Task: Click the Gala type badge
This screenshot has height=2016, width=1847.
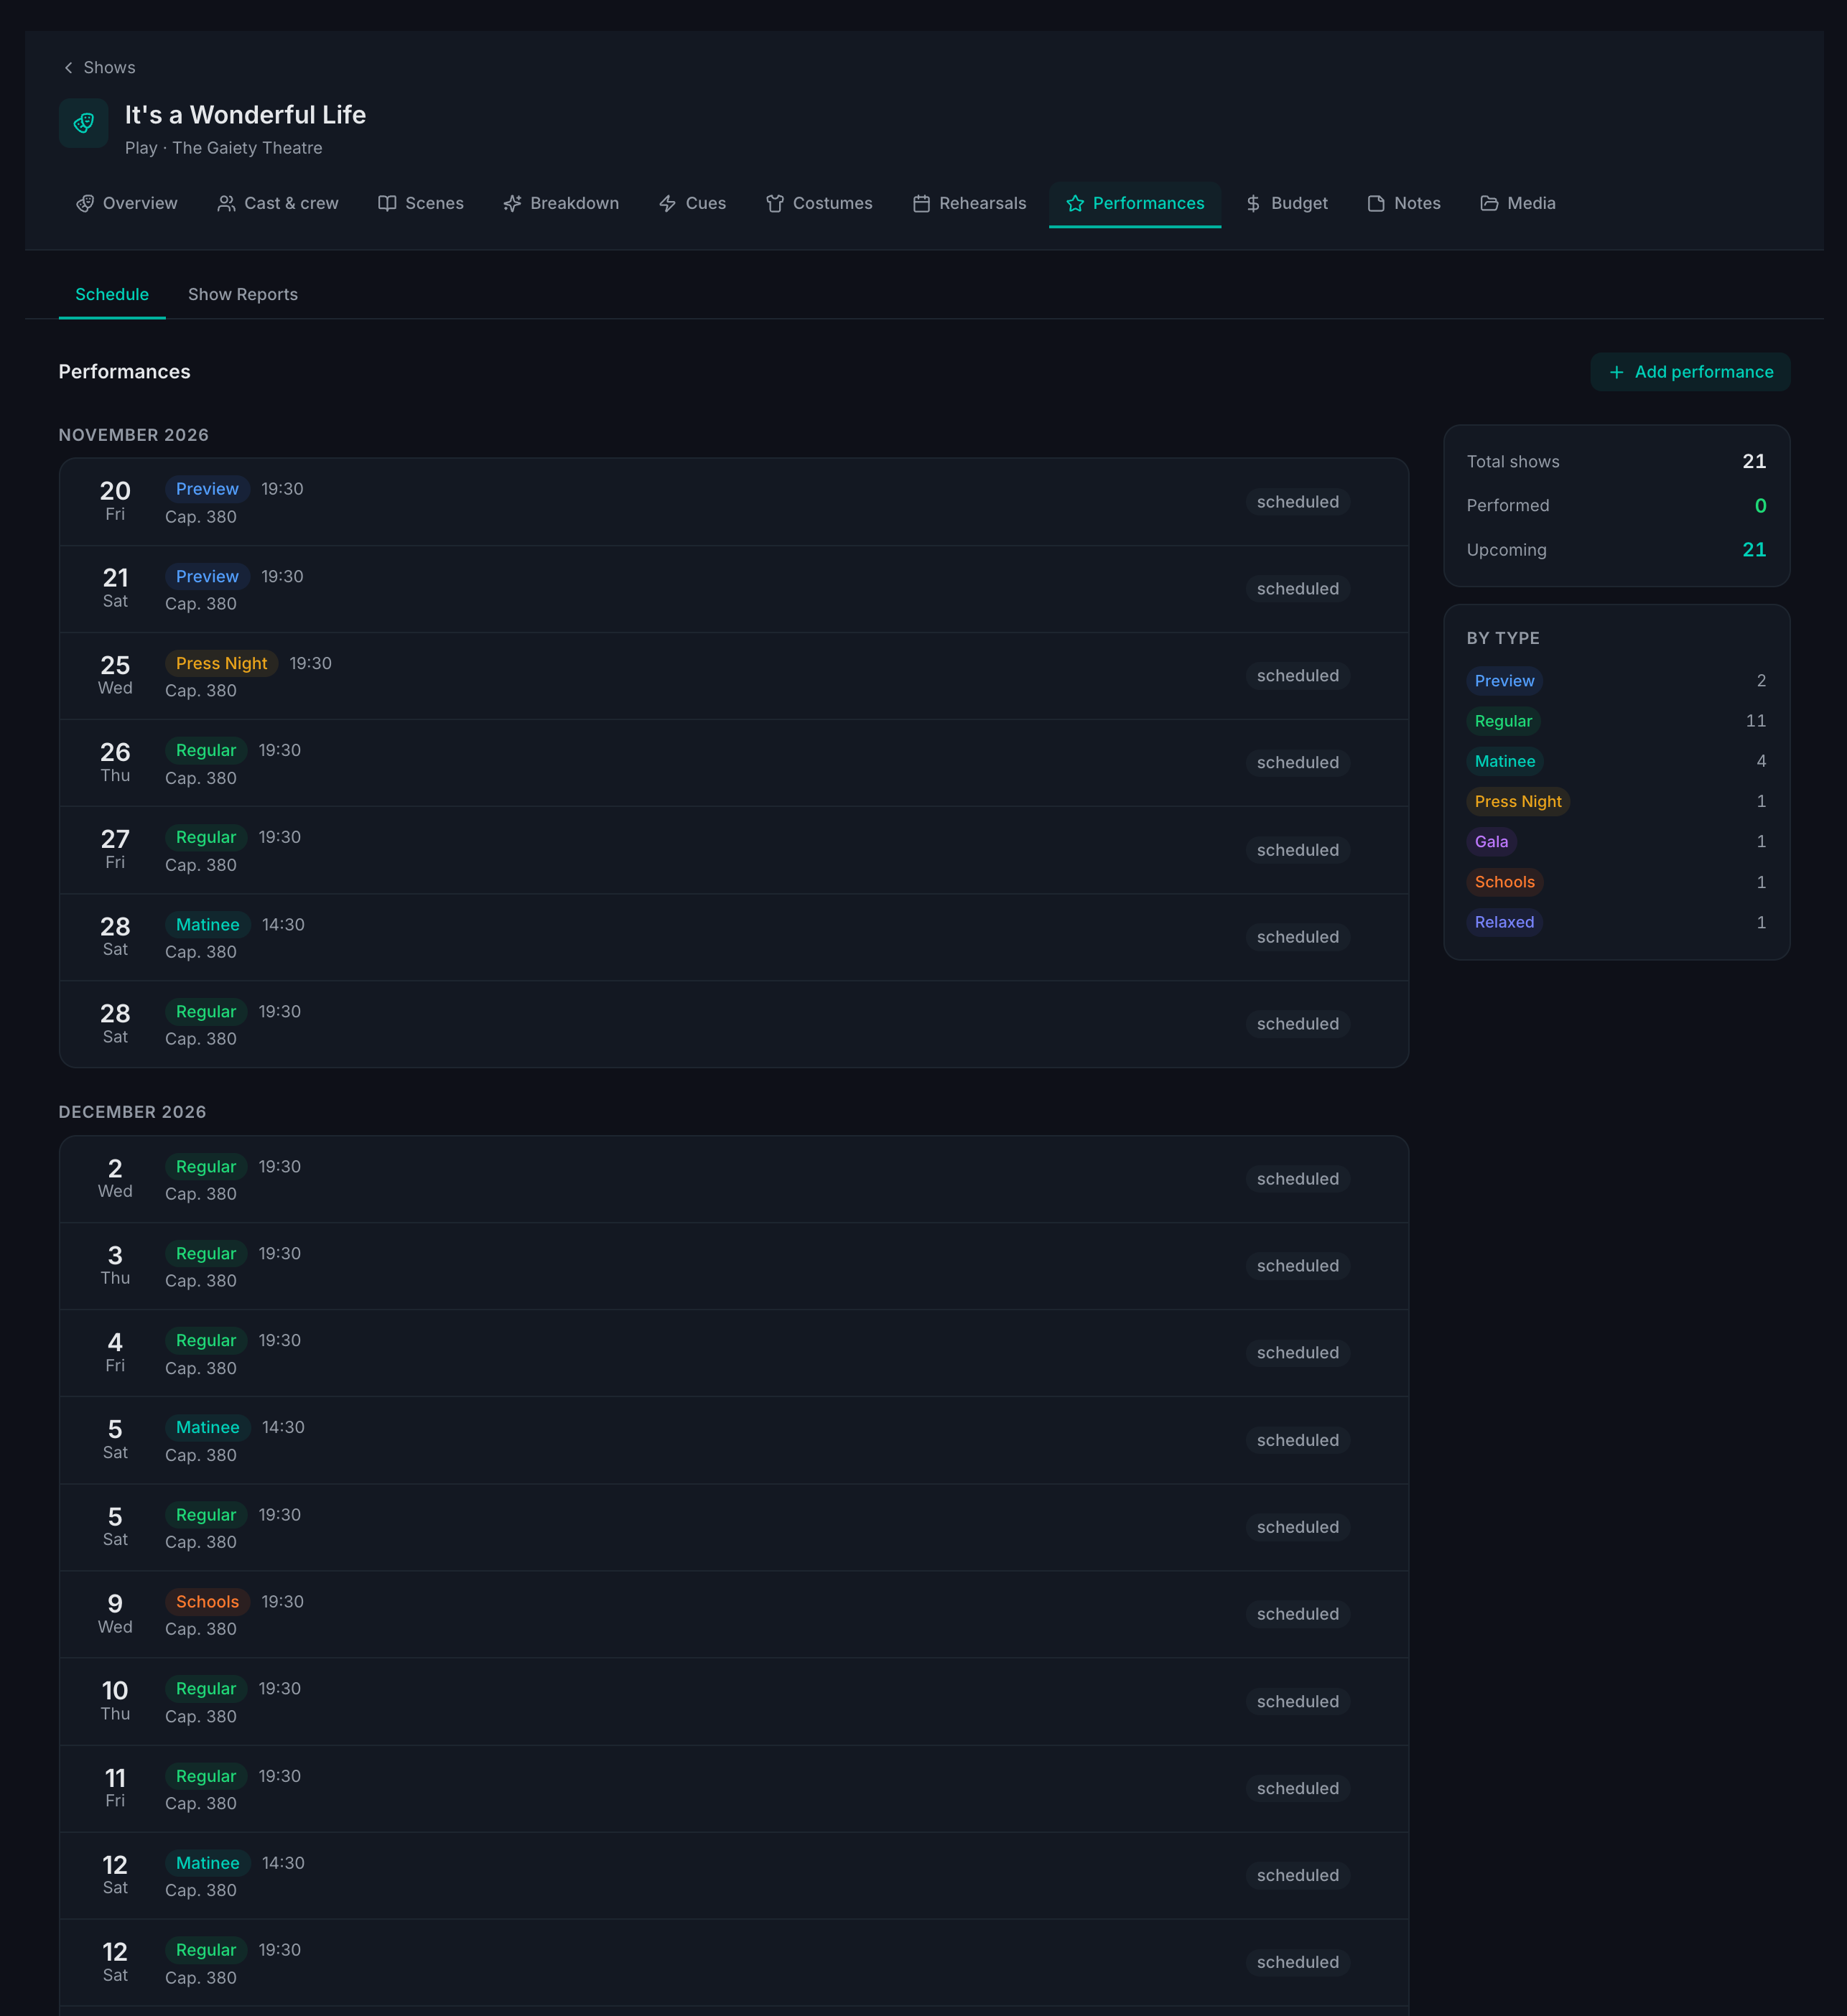Action: (x=1491, y=842)
